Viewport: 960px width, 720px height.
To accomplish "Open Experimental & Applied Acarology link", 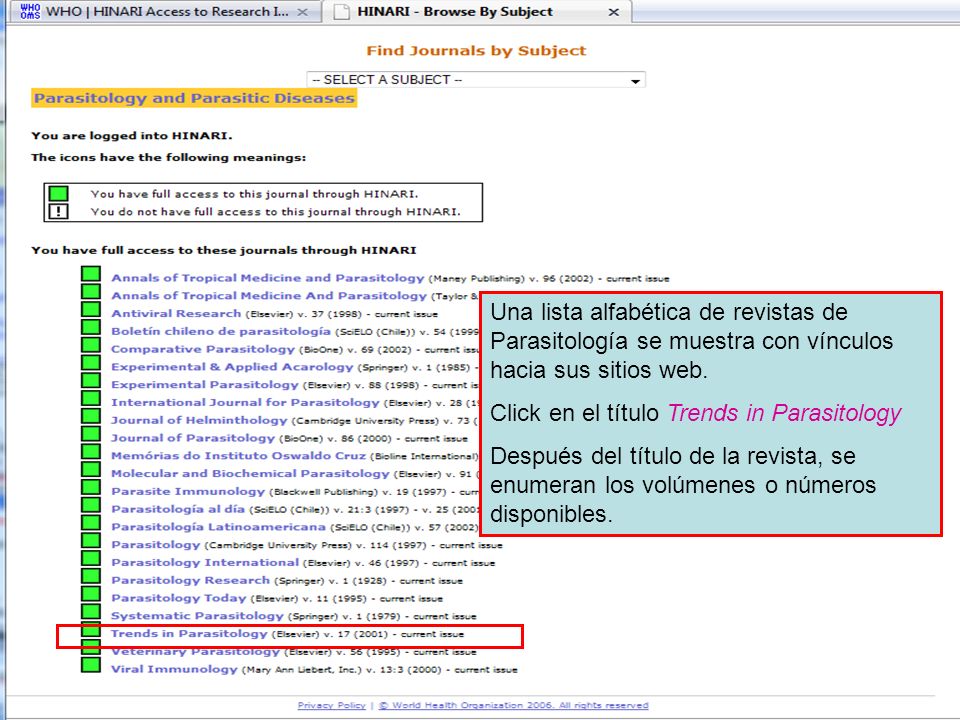I will tap(233, 367).
